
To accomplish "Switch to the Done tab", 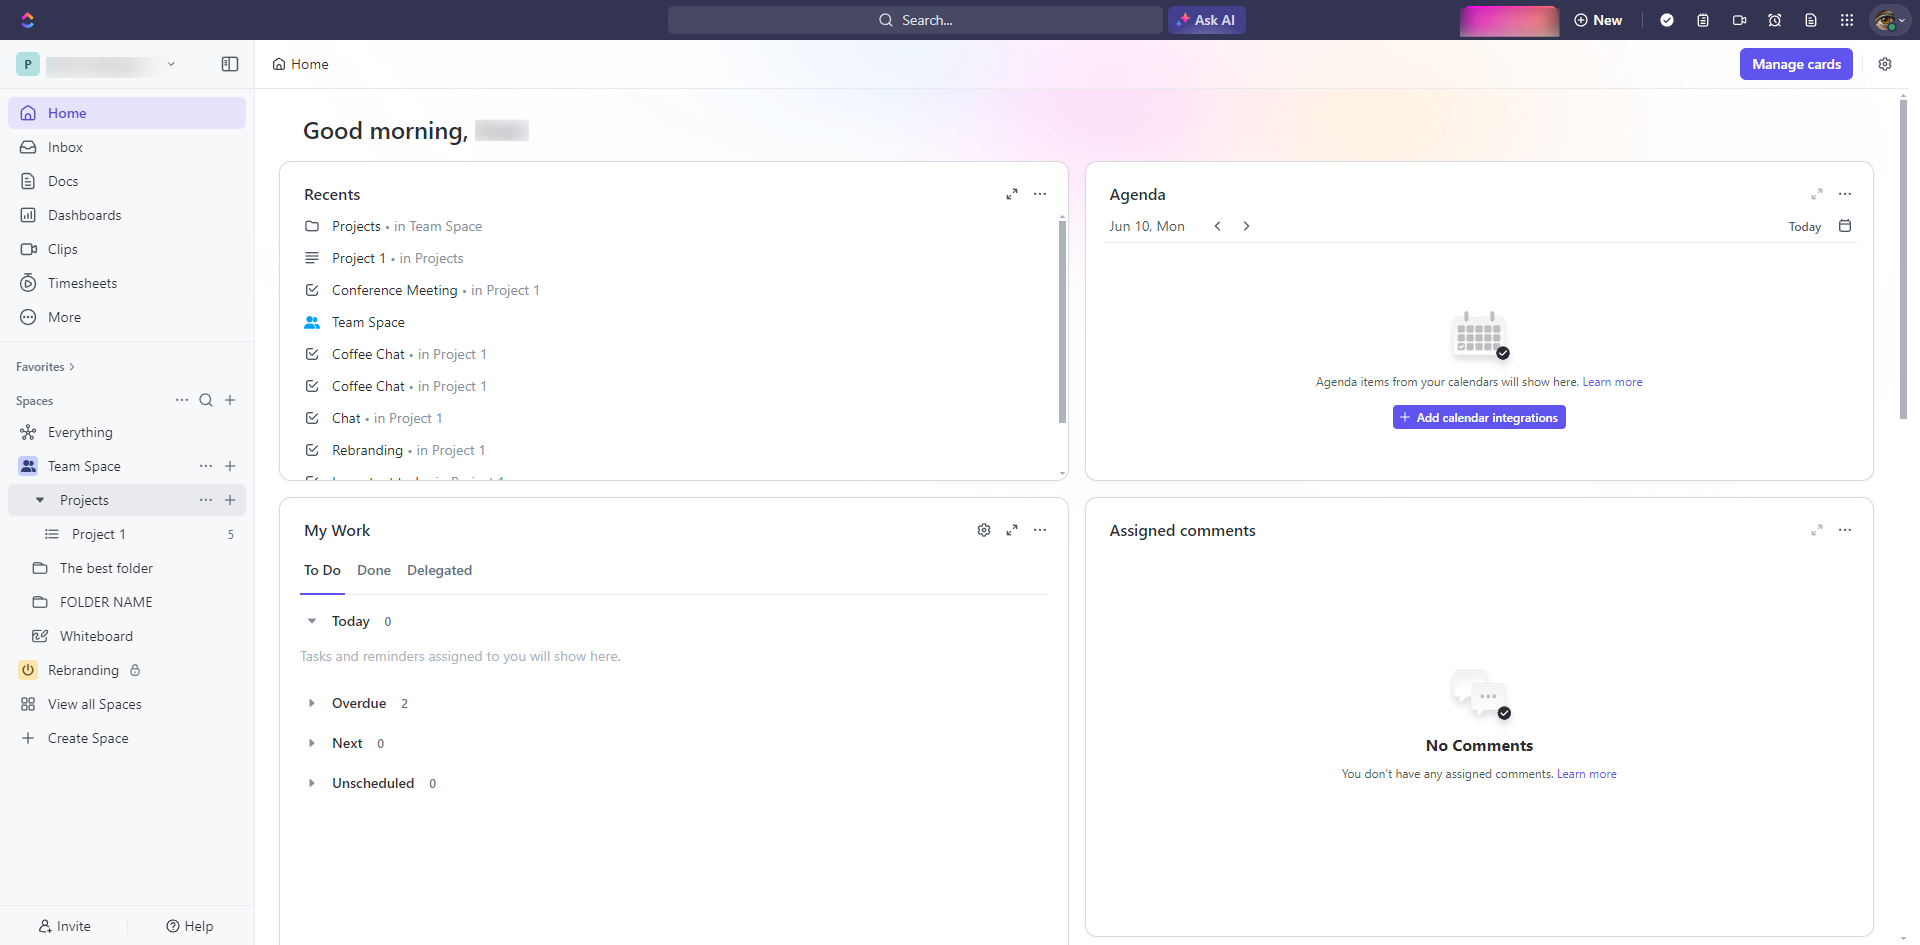I will tap(374, 570).
